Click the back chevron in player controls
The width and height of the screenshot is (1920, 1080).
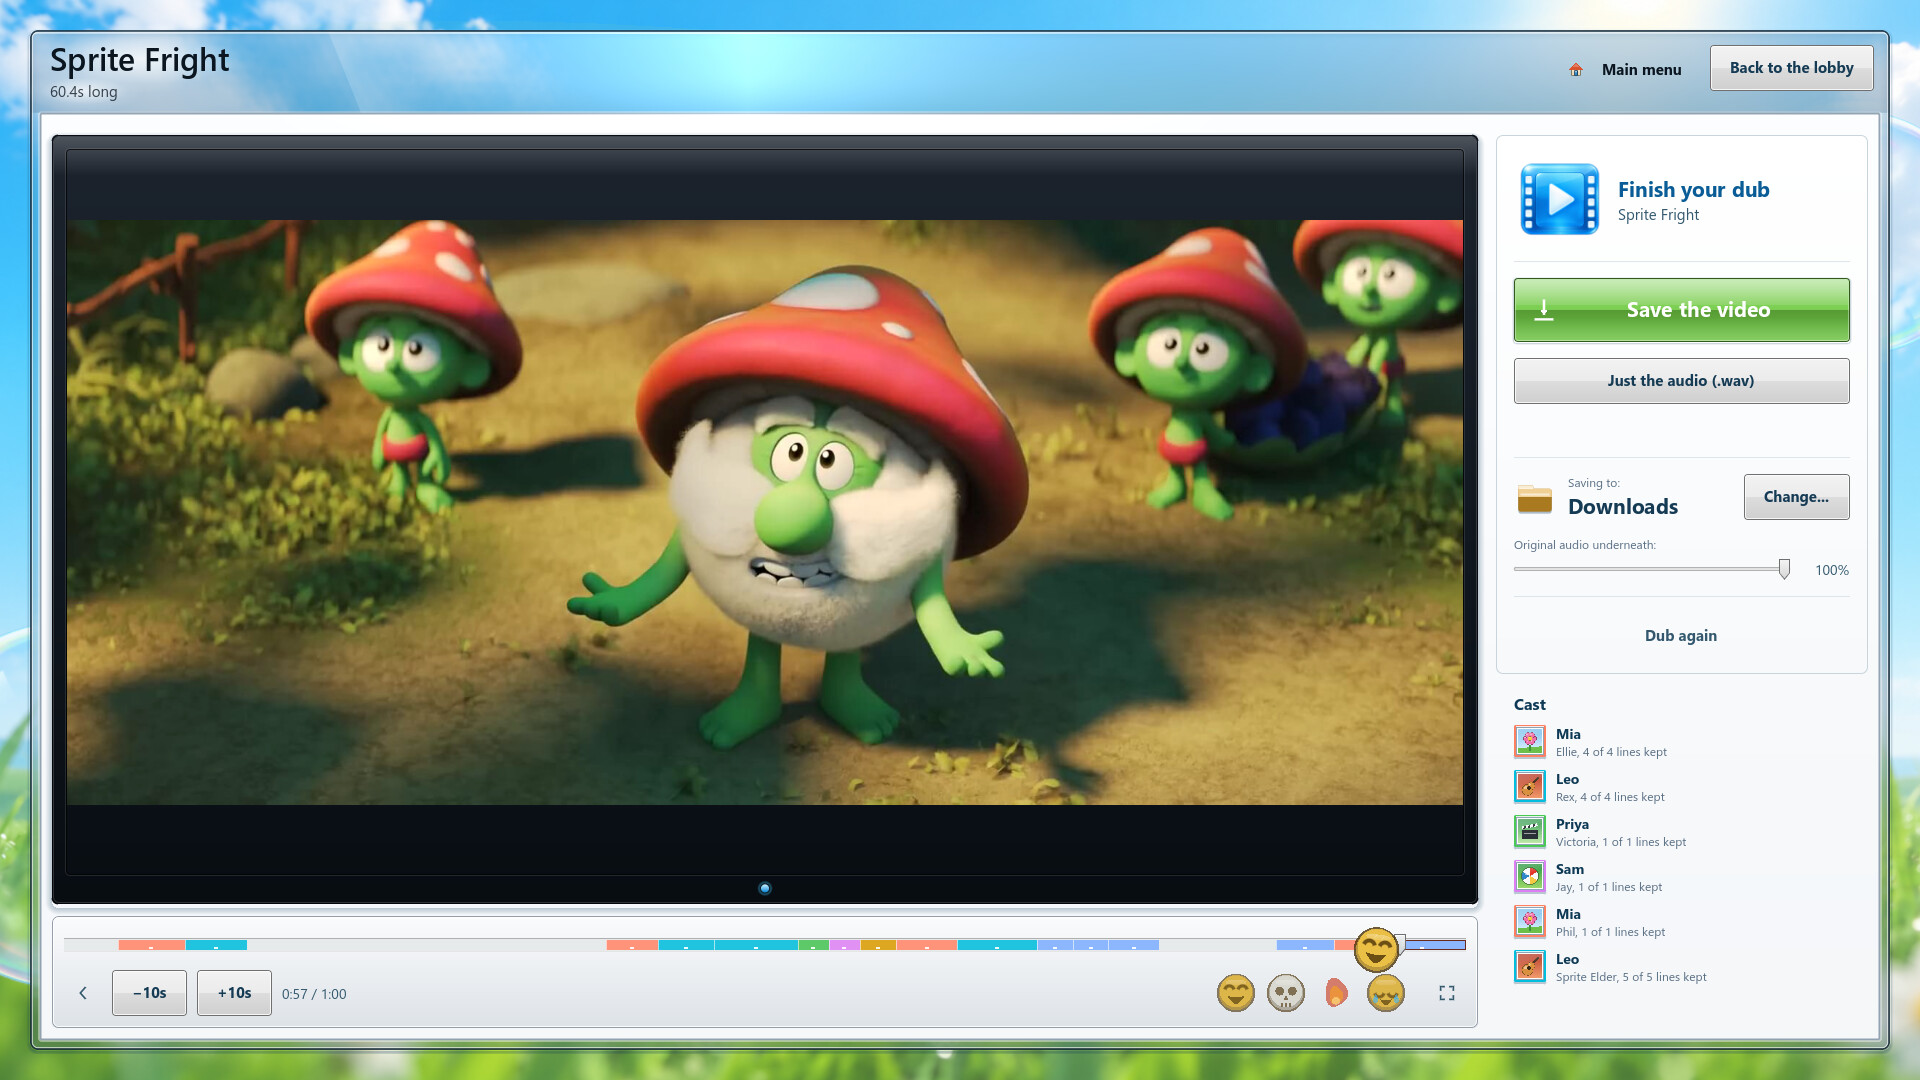click(x=83, y=993)
